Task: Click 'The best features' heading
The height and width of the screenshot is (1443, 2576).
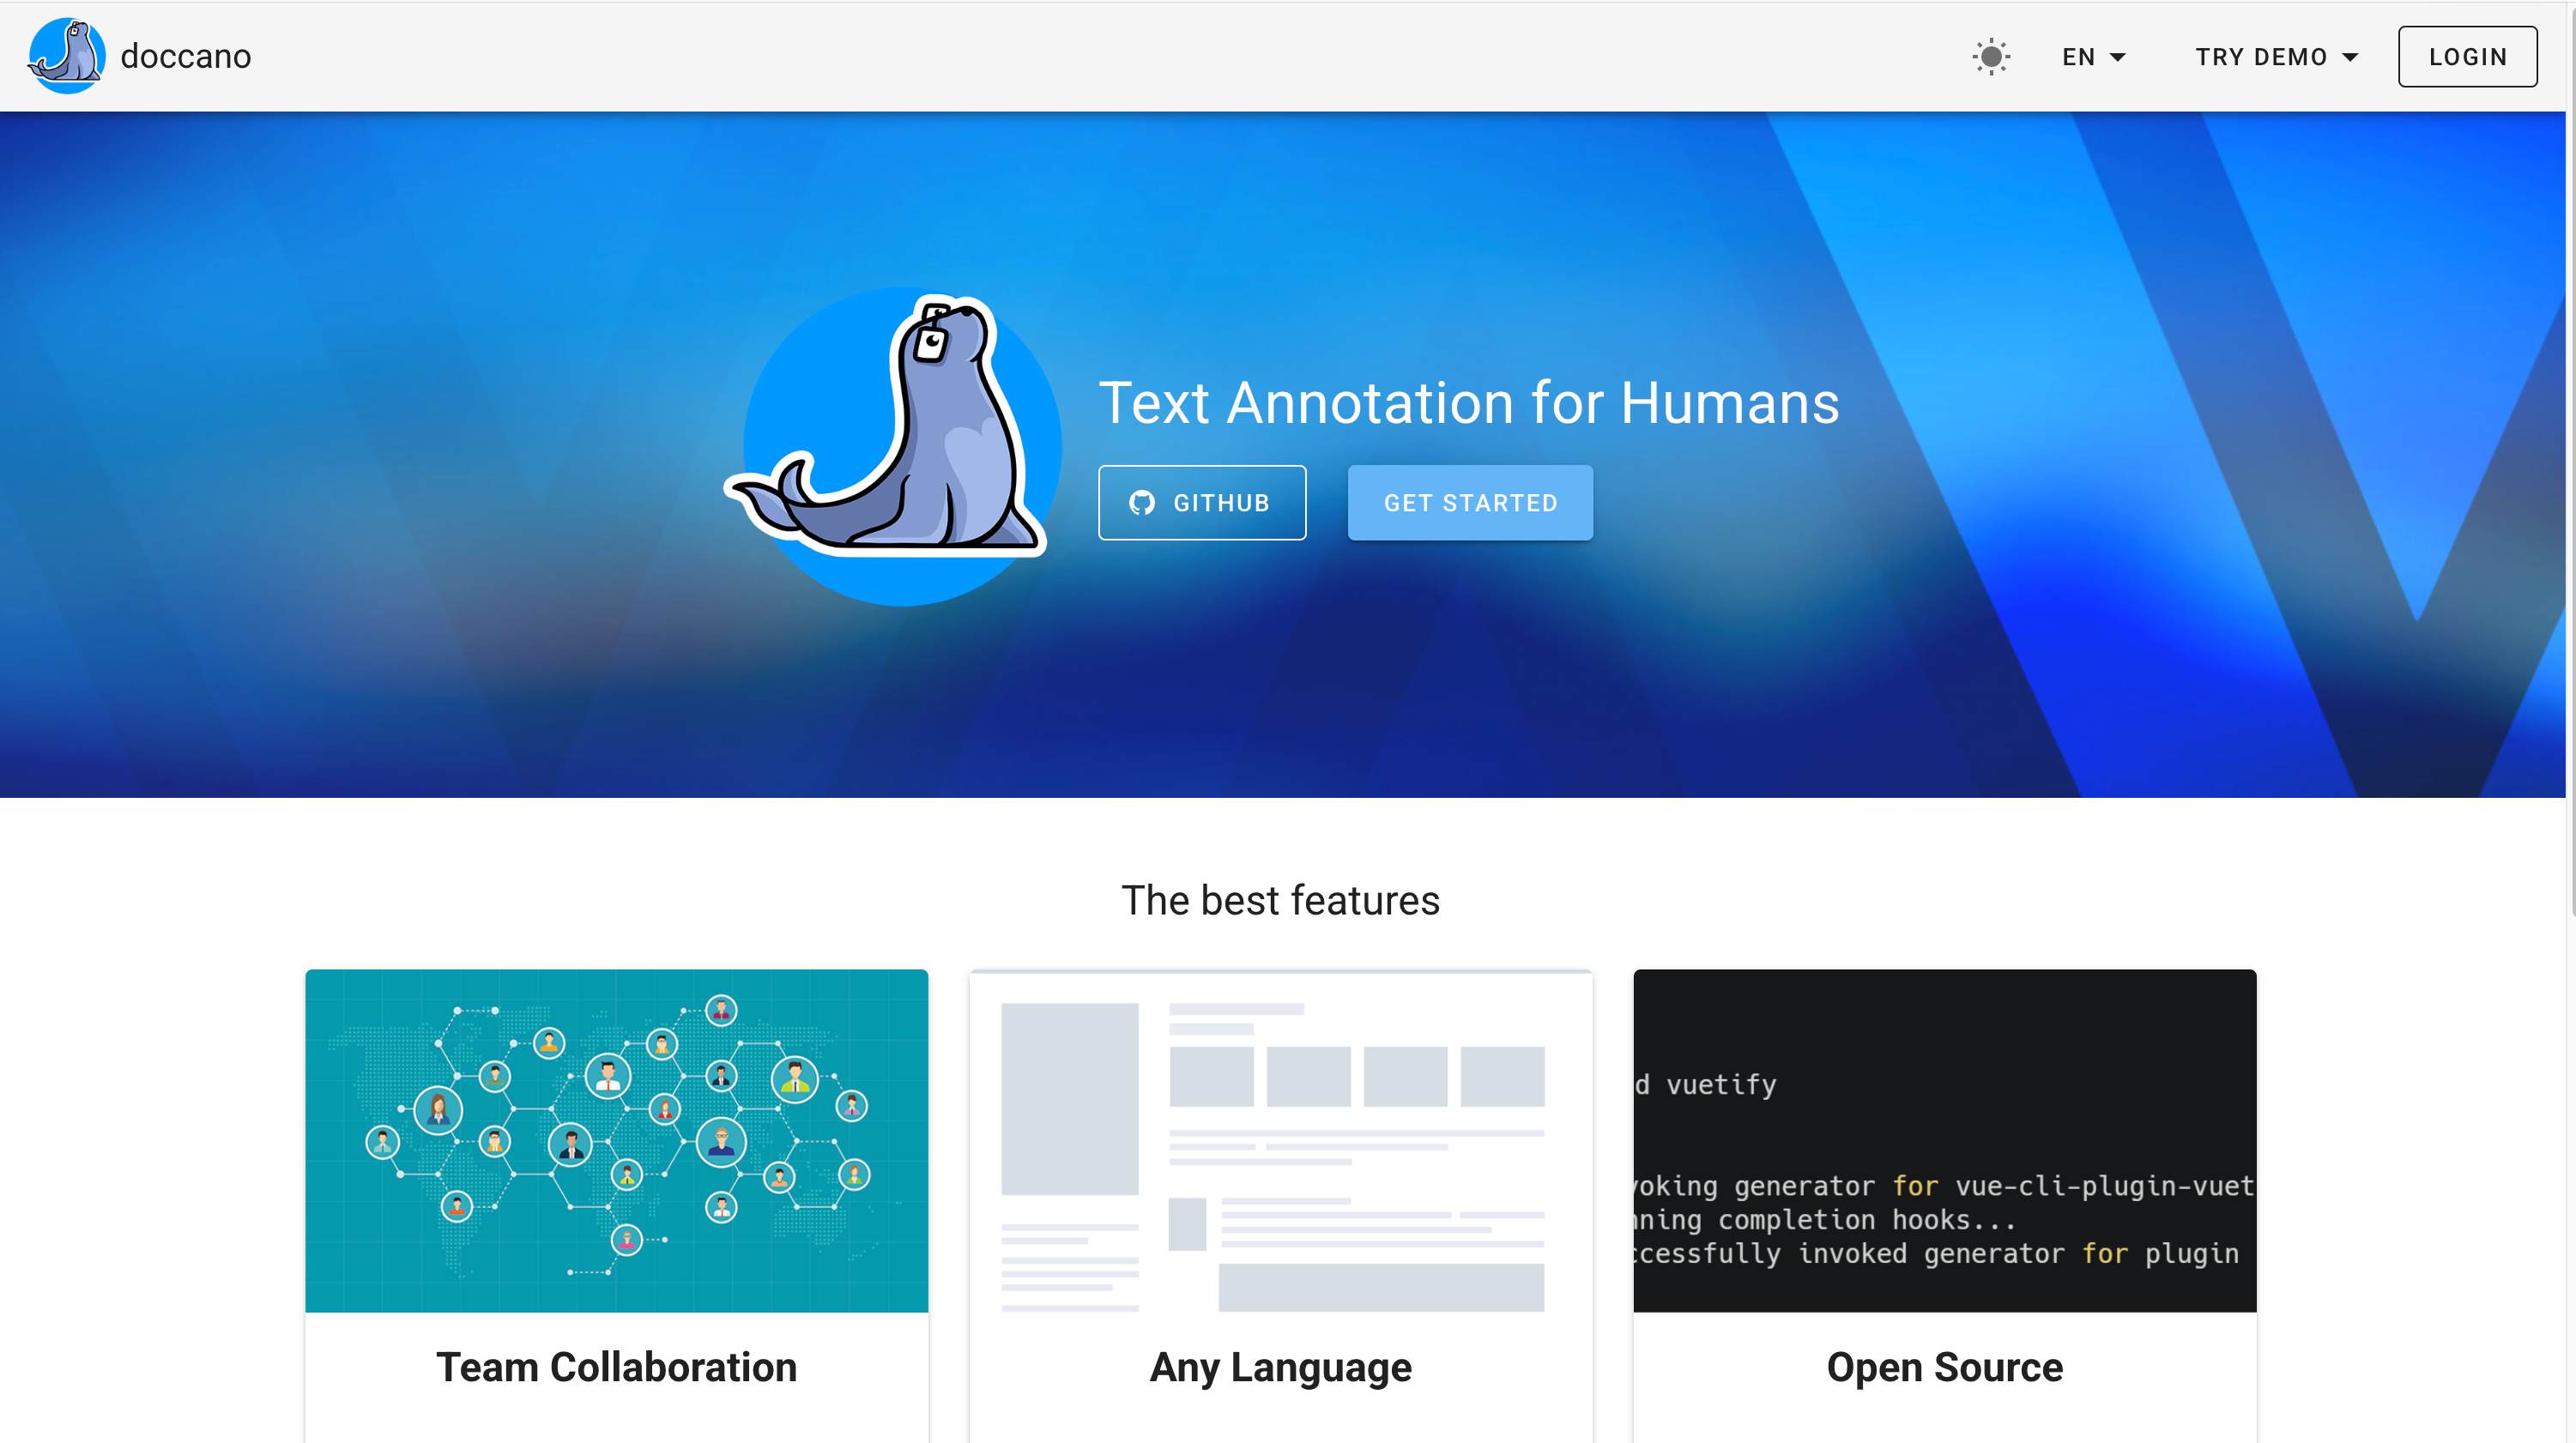Action: (1281, 900)
